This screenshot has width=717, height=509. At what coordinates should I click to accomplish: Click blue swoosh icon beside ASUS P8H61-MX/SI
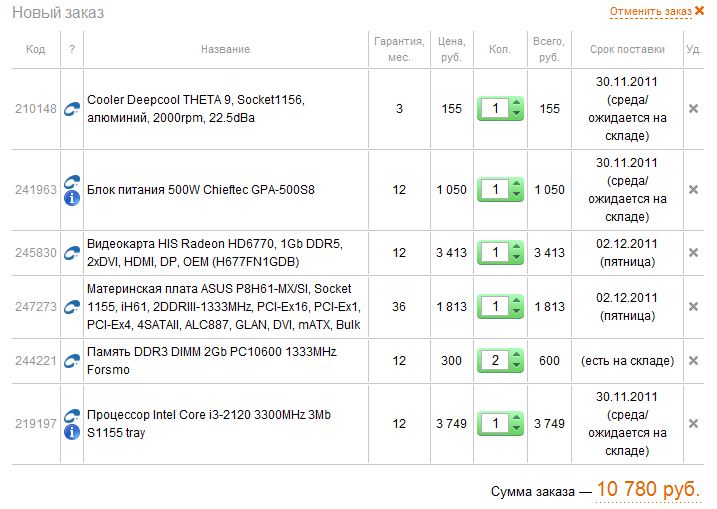click(x=72, y=307)
